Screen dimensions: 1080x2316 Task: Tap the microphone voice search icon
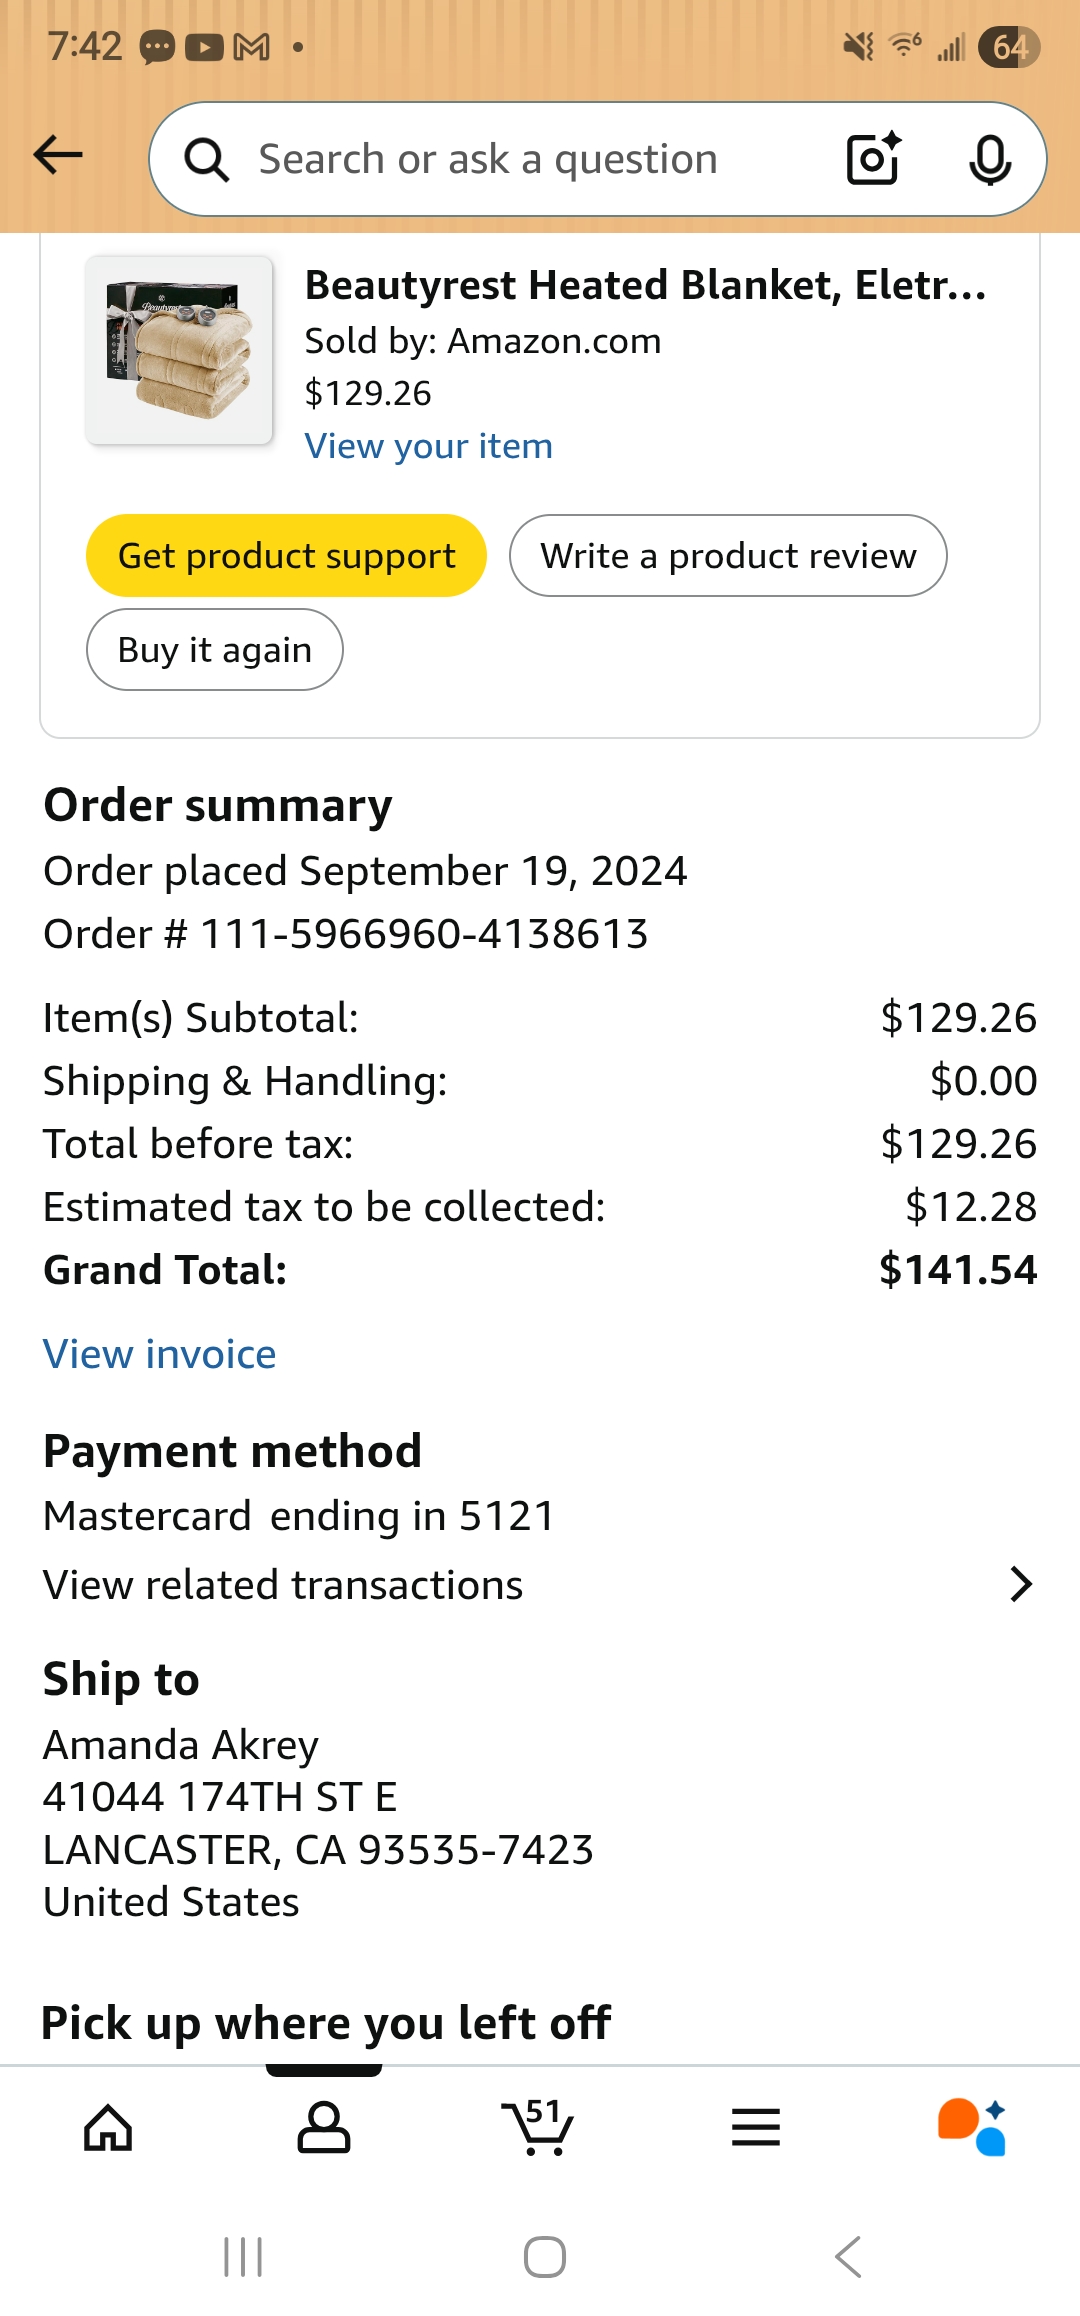(990, 160)
